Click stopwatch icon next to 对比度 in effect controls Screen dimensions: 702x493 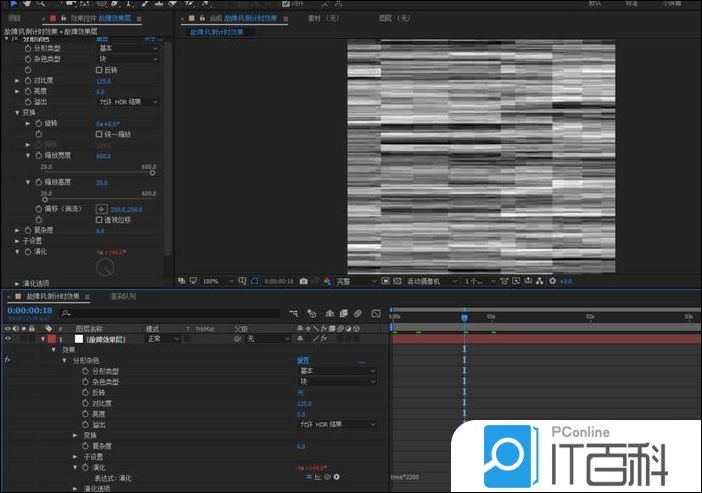click(28, 80)
